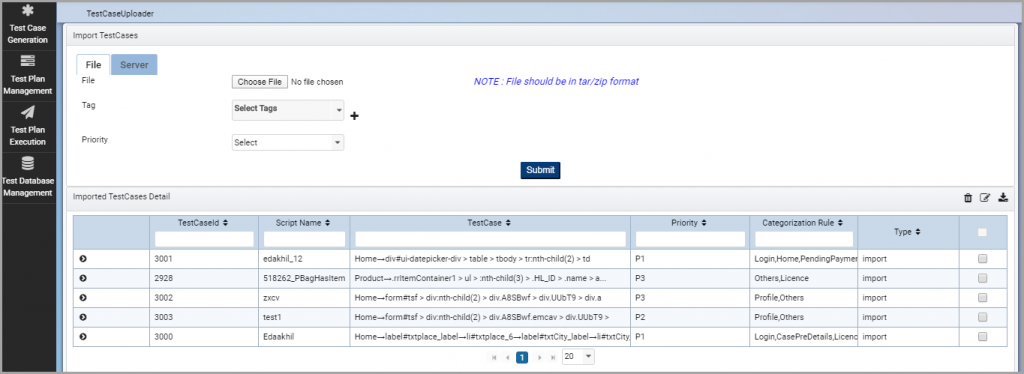Click the plus icon to add tag
Screen dimensions: 1024x374
click(x=355, y=116)
